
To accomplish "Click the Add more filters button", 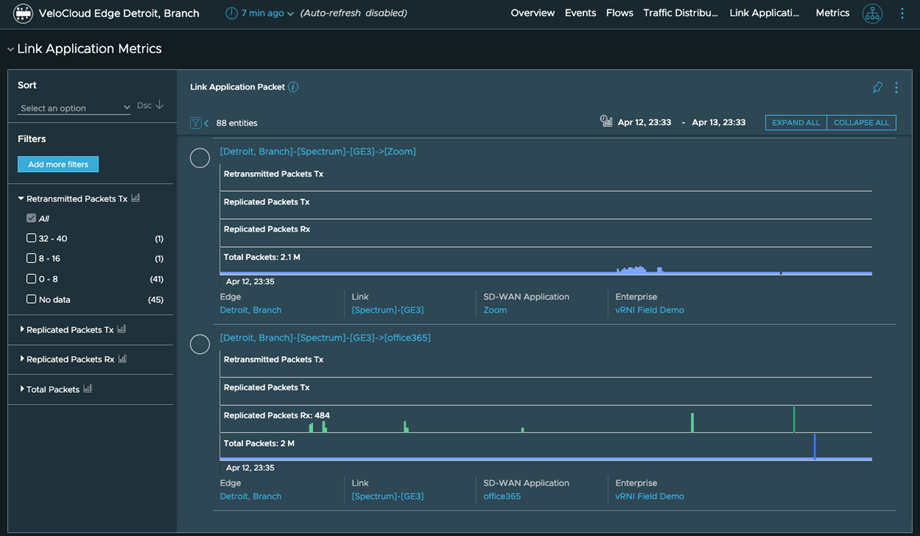I will pyautogui.click(x=58, y=164).
